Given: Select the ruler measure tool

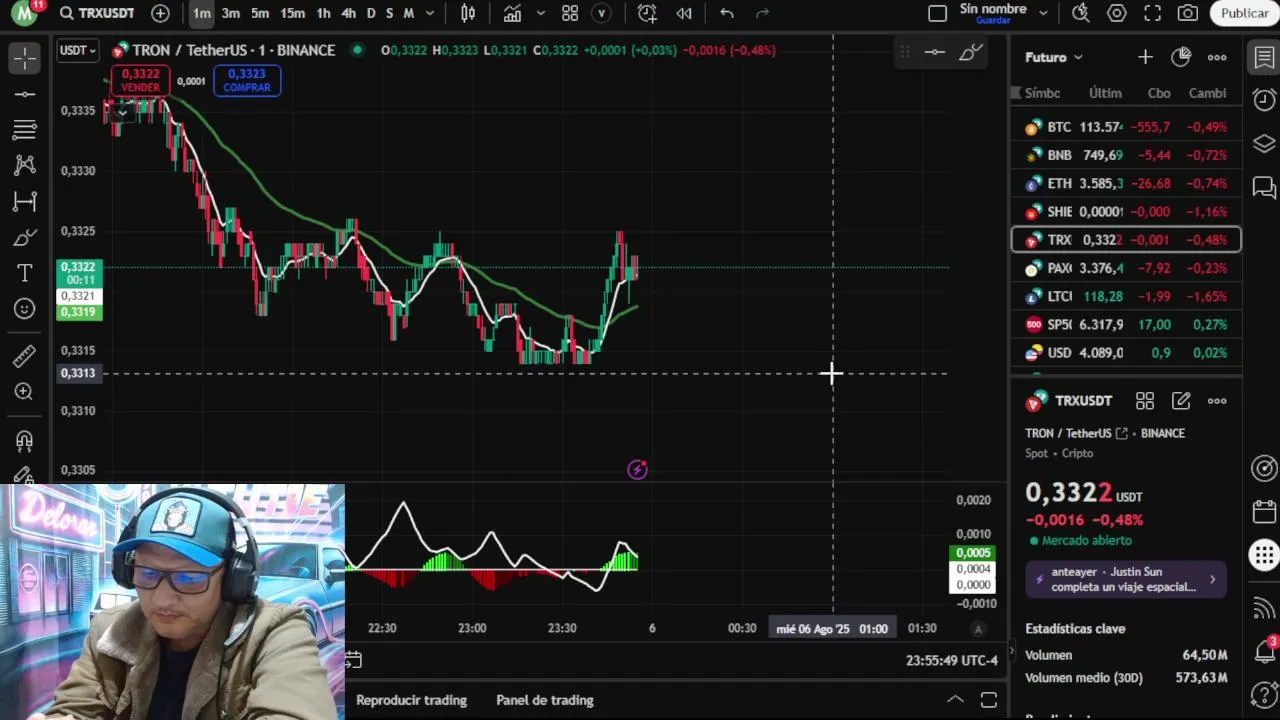Looking at the screenshot, I should pos(25,356).
